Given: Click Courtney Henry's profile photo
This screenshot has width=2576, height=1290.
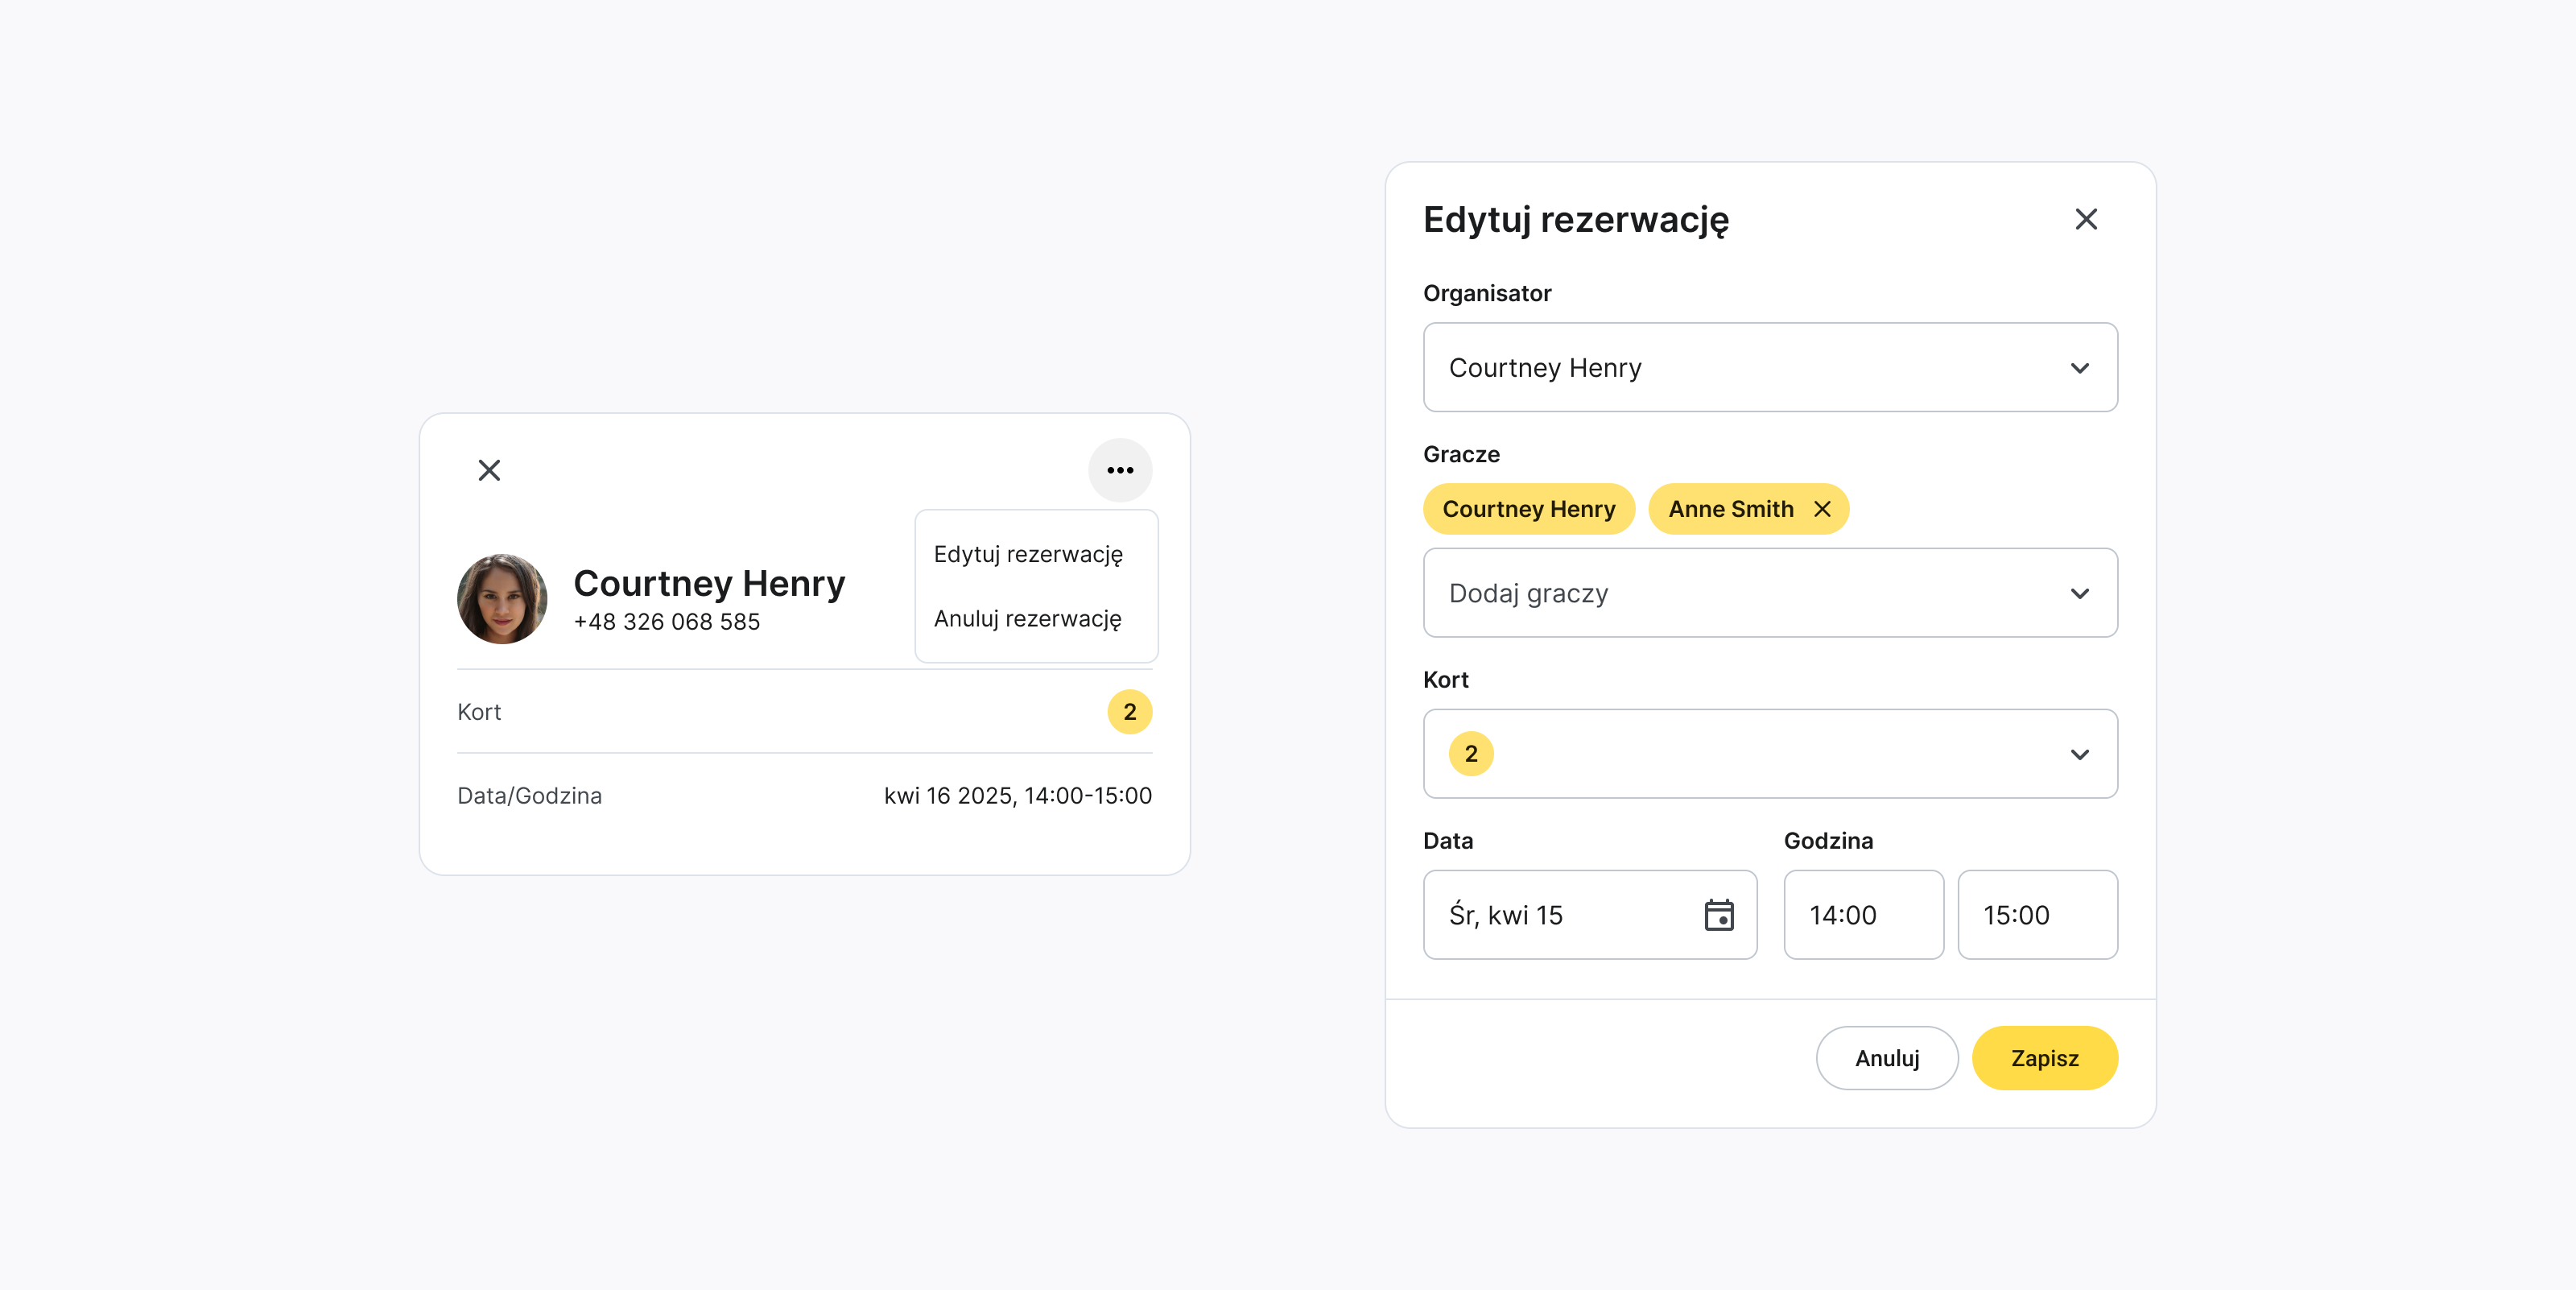Looking at the screenshot, I should tap(502, 599).
